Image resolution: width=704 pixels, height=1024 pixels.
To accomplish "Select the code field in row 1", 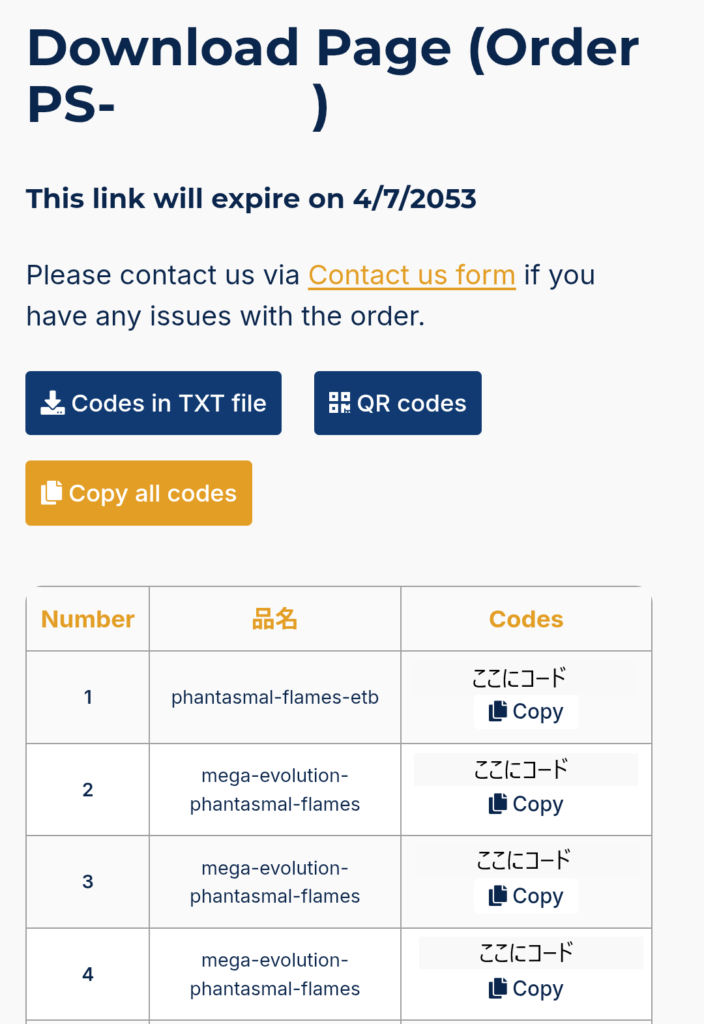I will click(x=525, y=680).
